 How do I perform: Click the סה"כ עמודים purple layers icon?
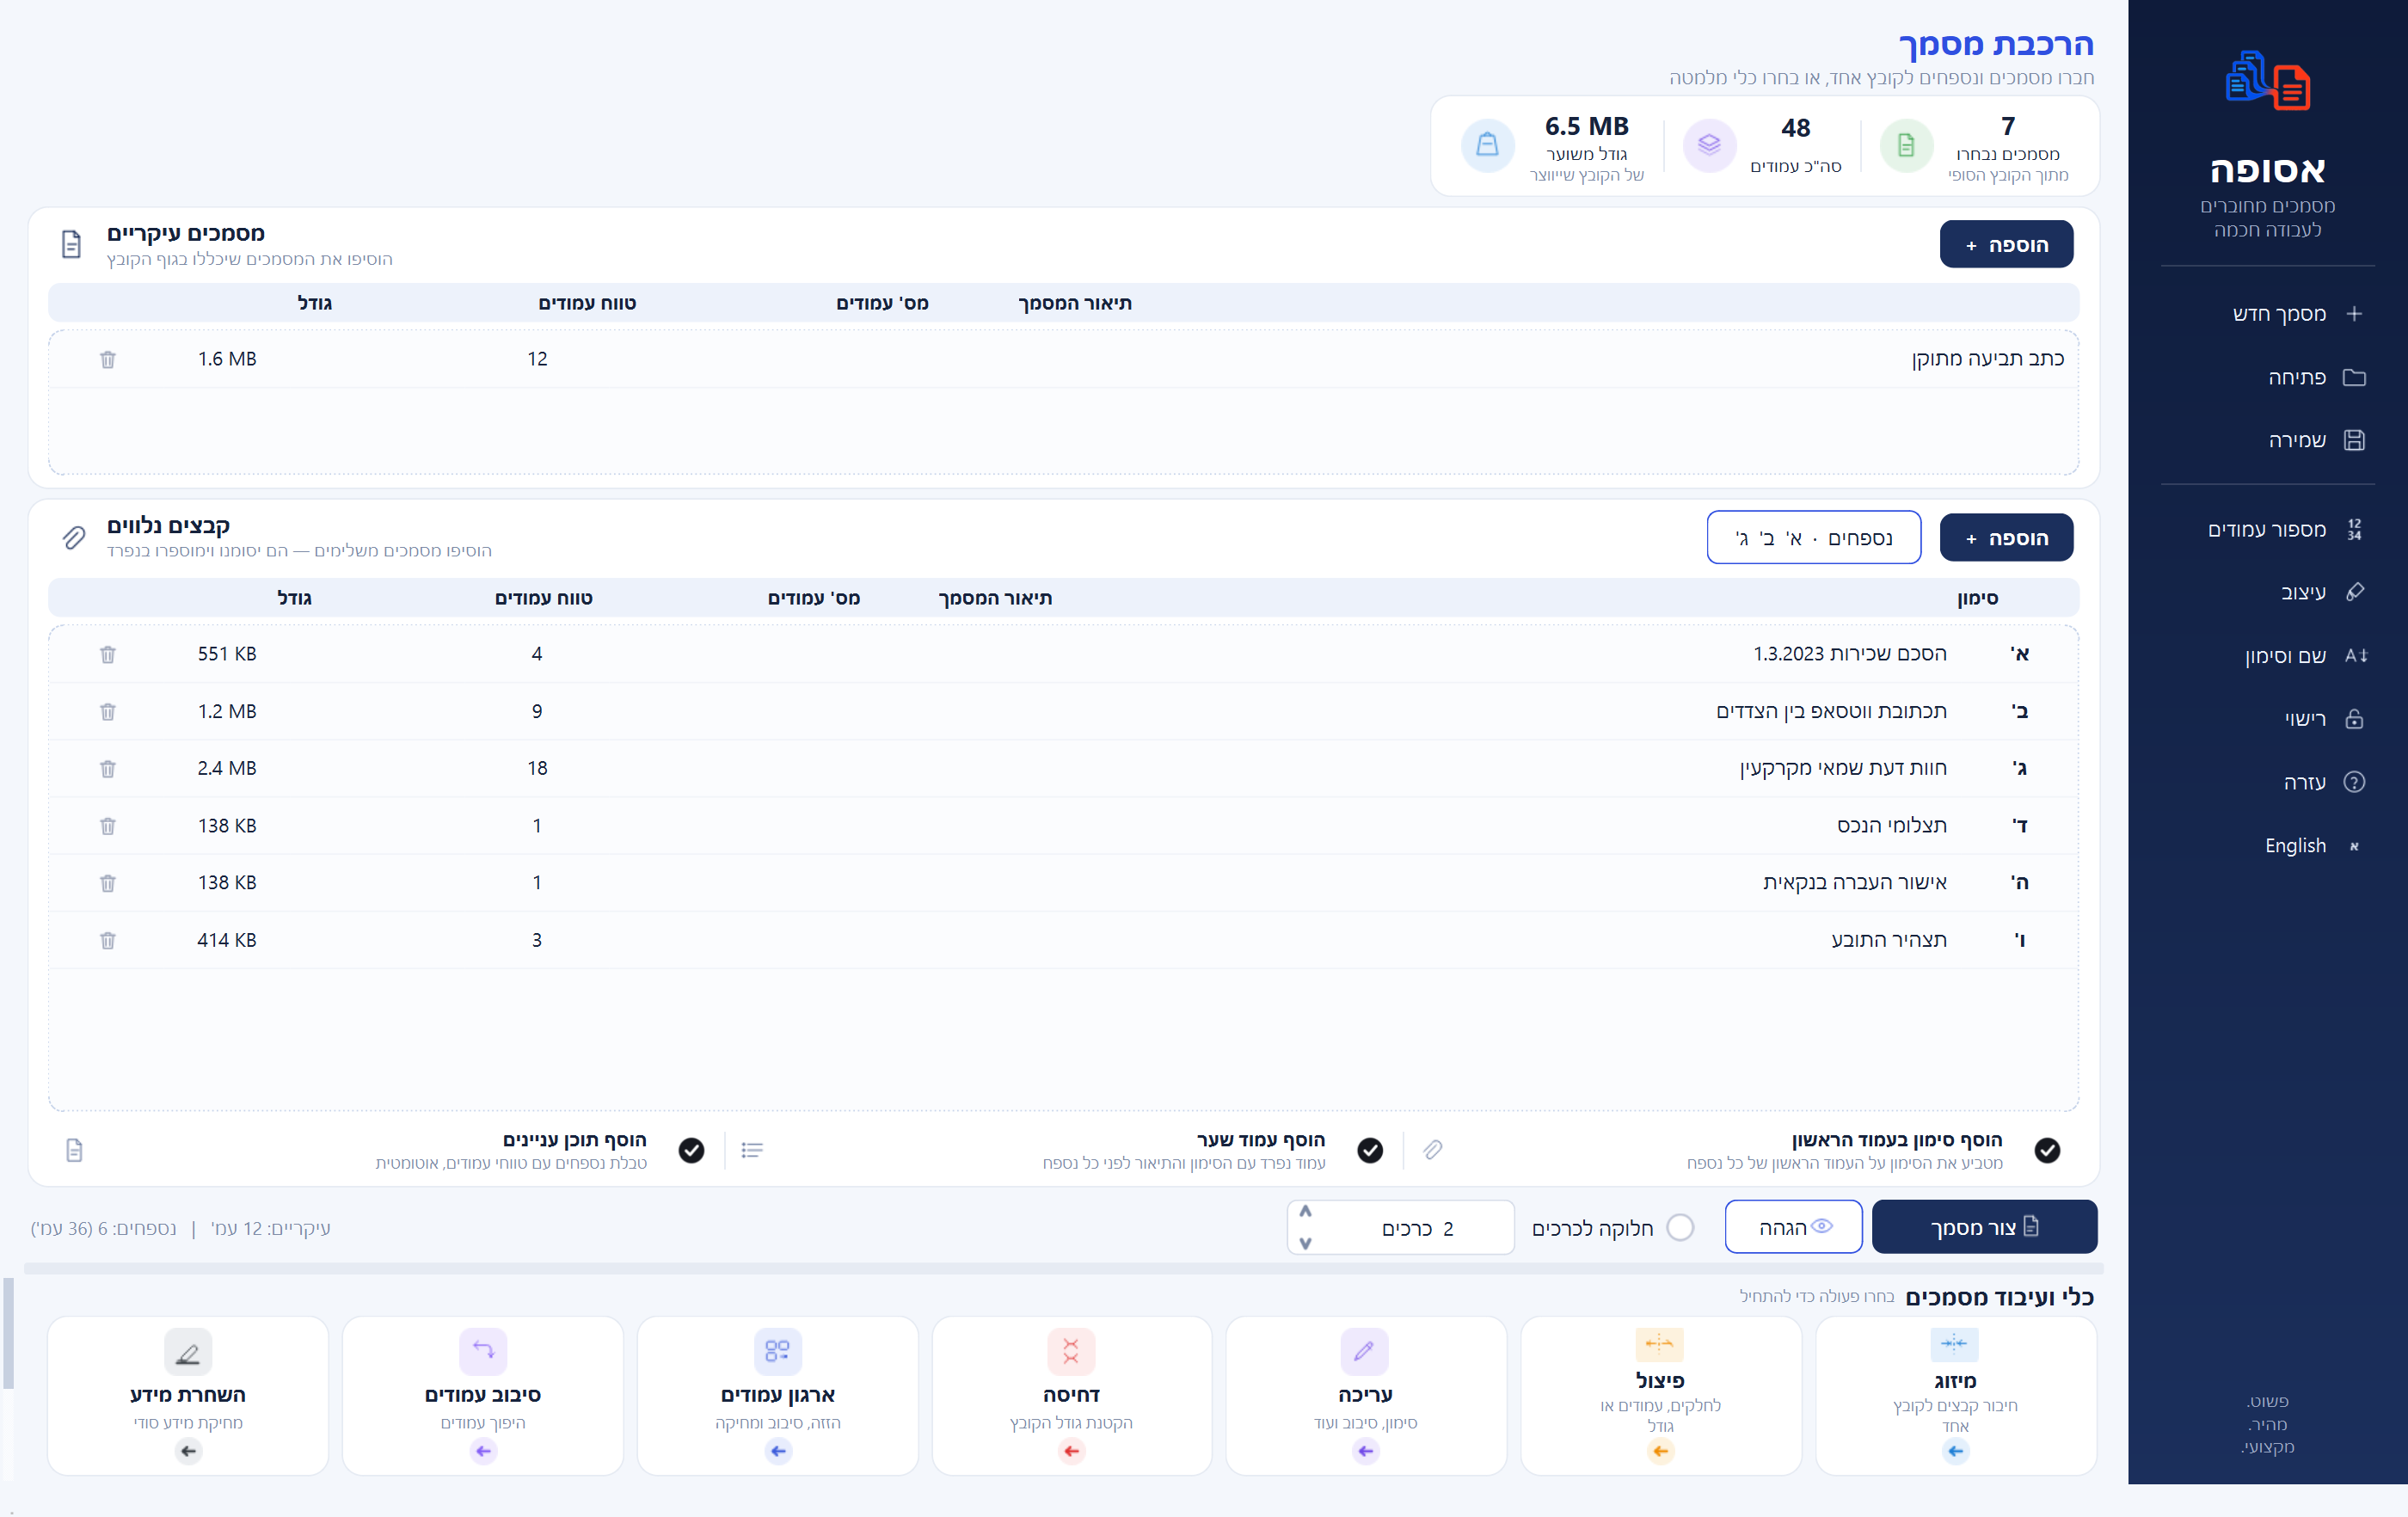click(x=1709, y=146)
